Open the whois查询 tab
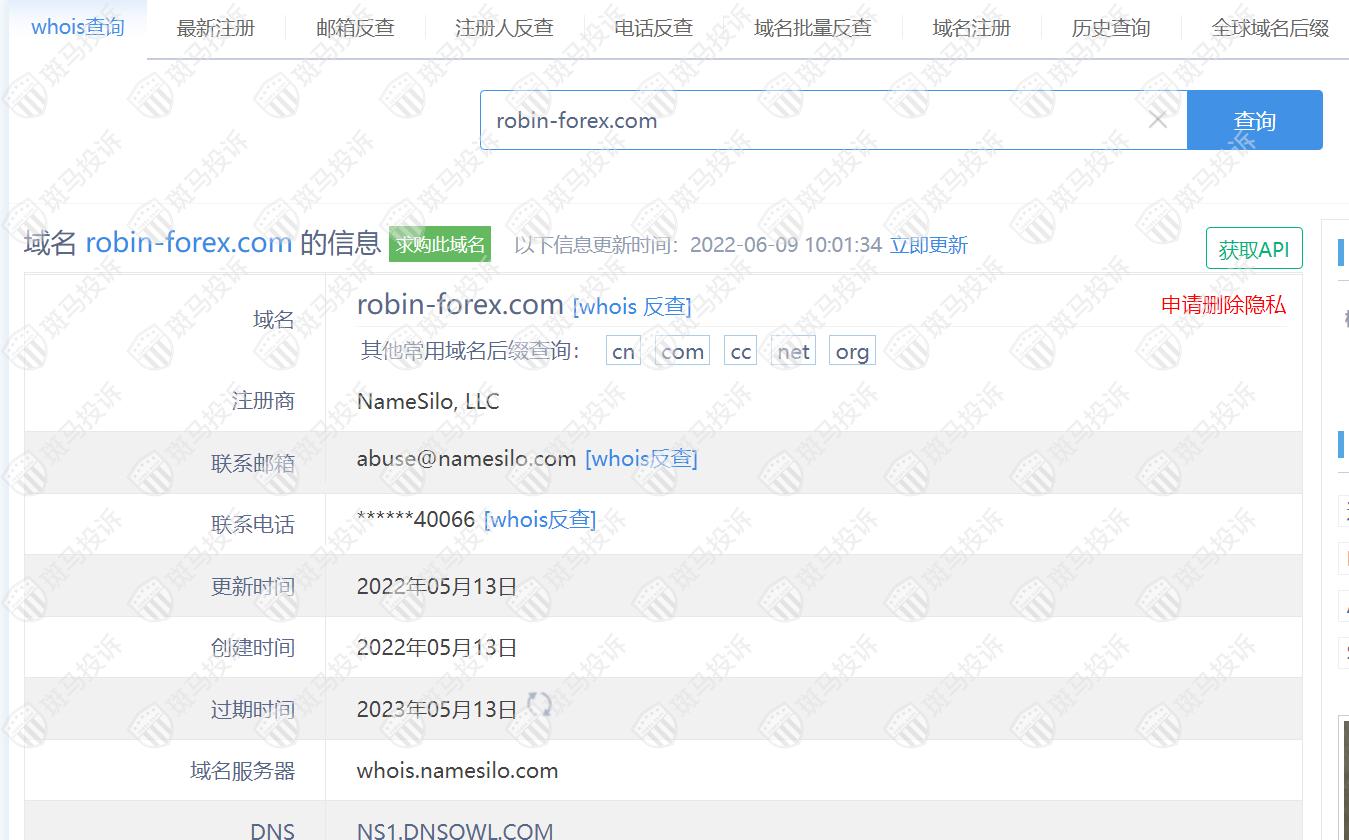The height and width of the screenshot is (840, 1349). click(78, 27)
